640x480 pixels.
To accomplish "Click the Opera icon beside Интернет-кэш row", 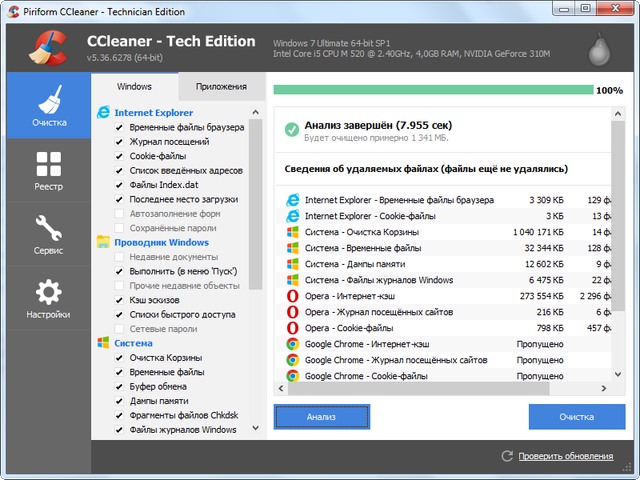I will [292, 297].
